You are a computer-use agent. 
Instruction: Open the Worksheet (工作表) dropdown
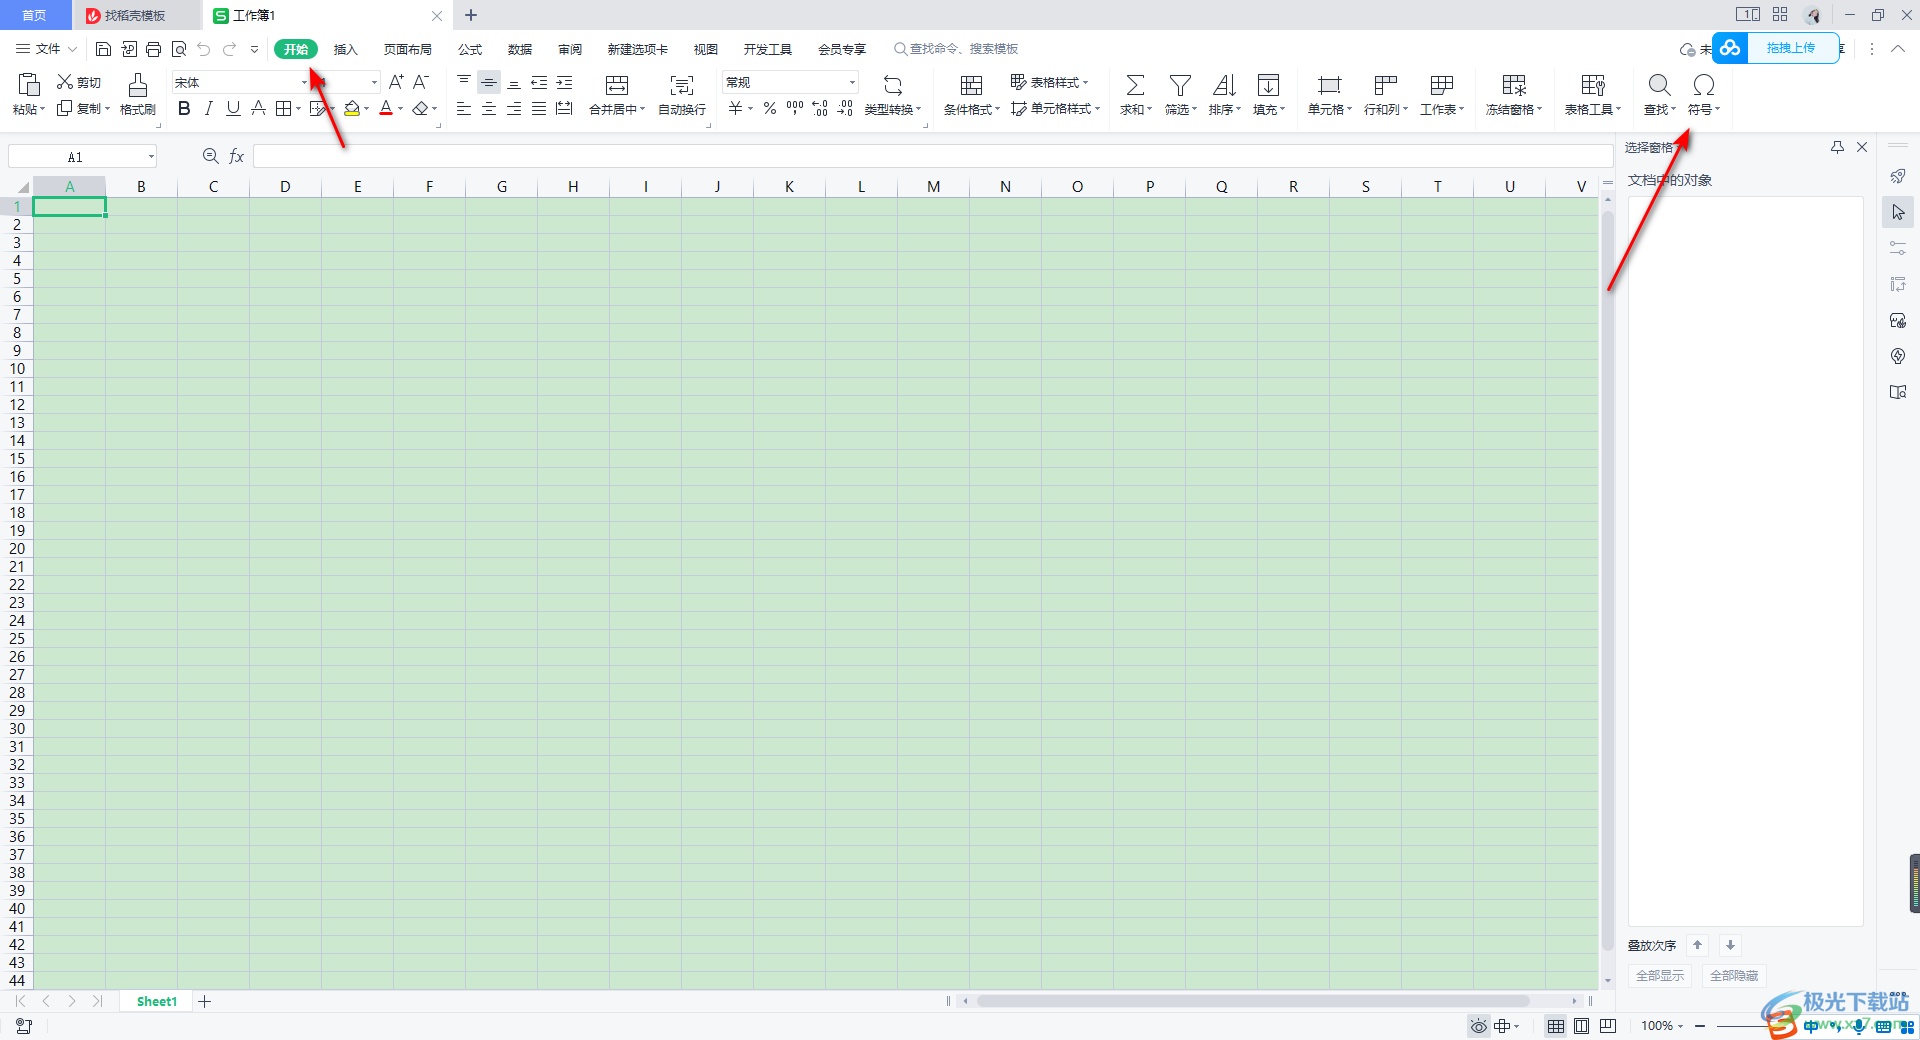point(1442,109)
